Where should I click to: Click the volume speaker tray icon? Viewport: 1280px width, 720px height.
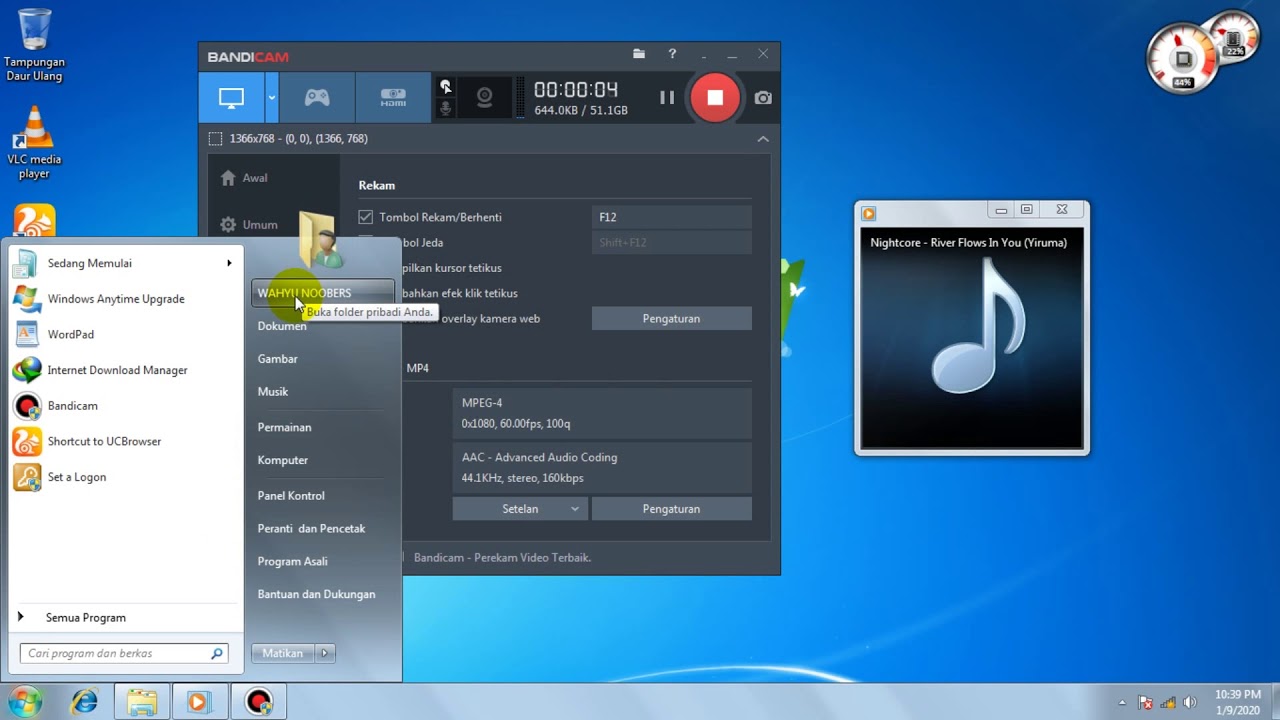coord(1189,703)
